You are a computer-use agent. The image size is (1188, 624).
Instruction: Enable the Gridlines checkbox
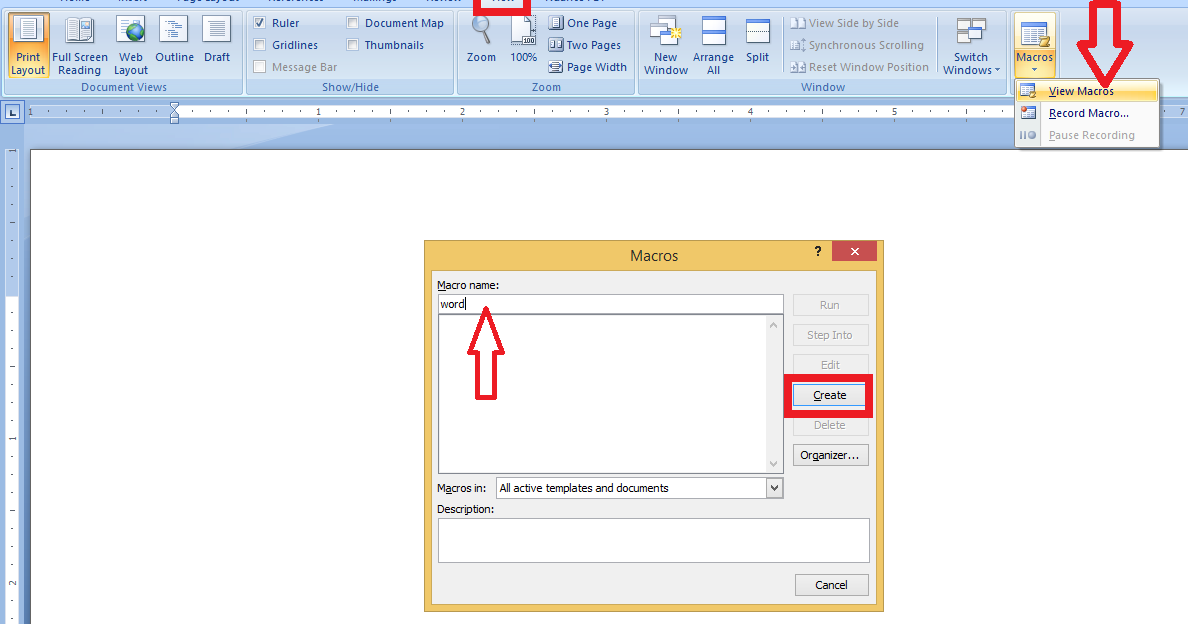click(259, 44)
